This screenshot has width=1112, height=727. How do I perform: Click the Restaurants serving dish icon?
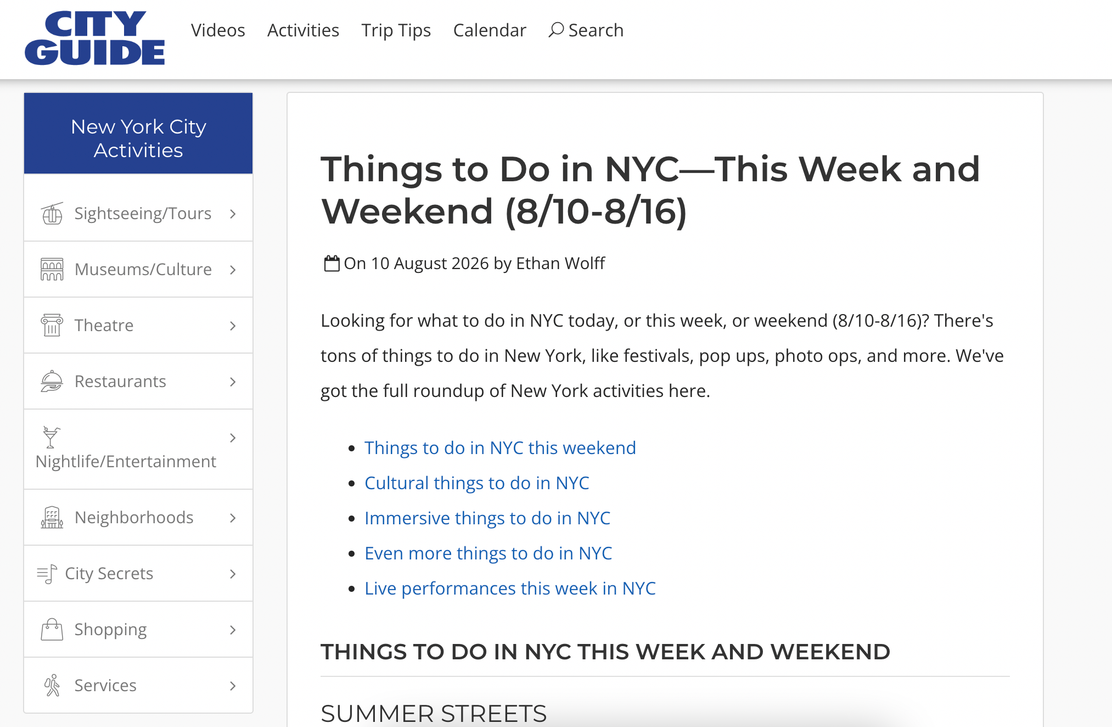(x=52, y=382)
